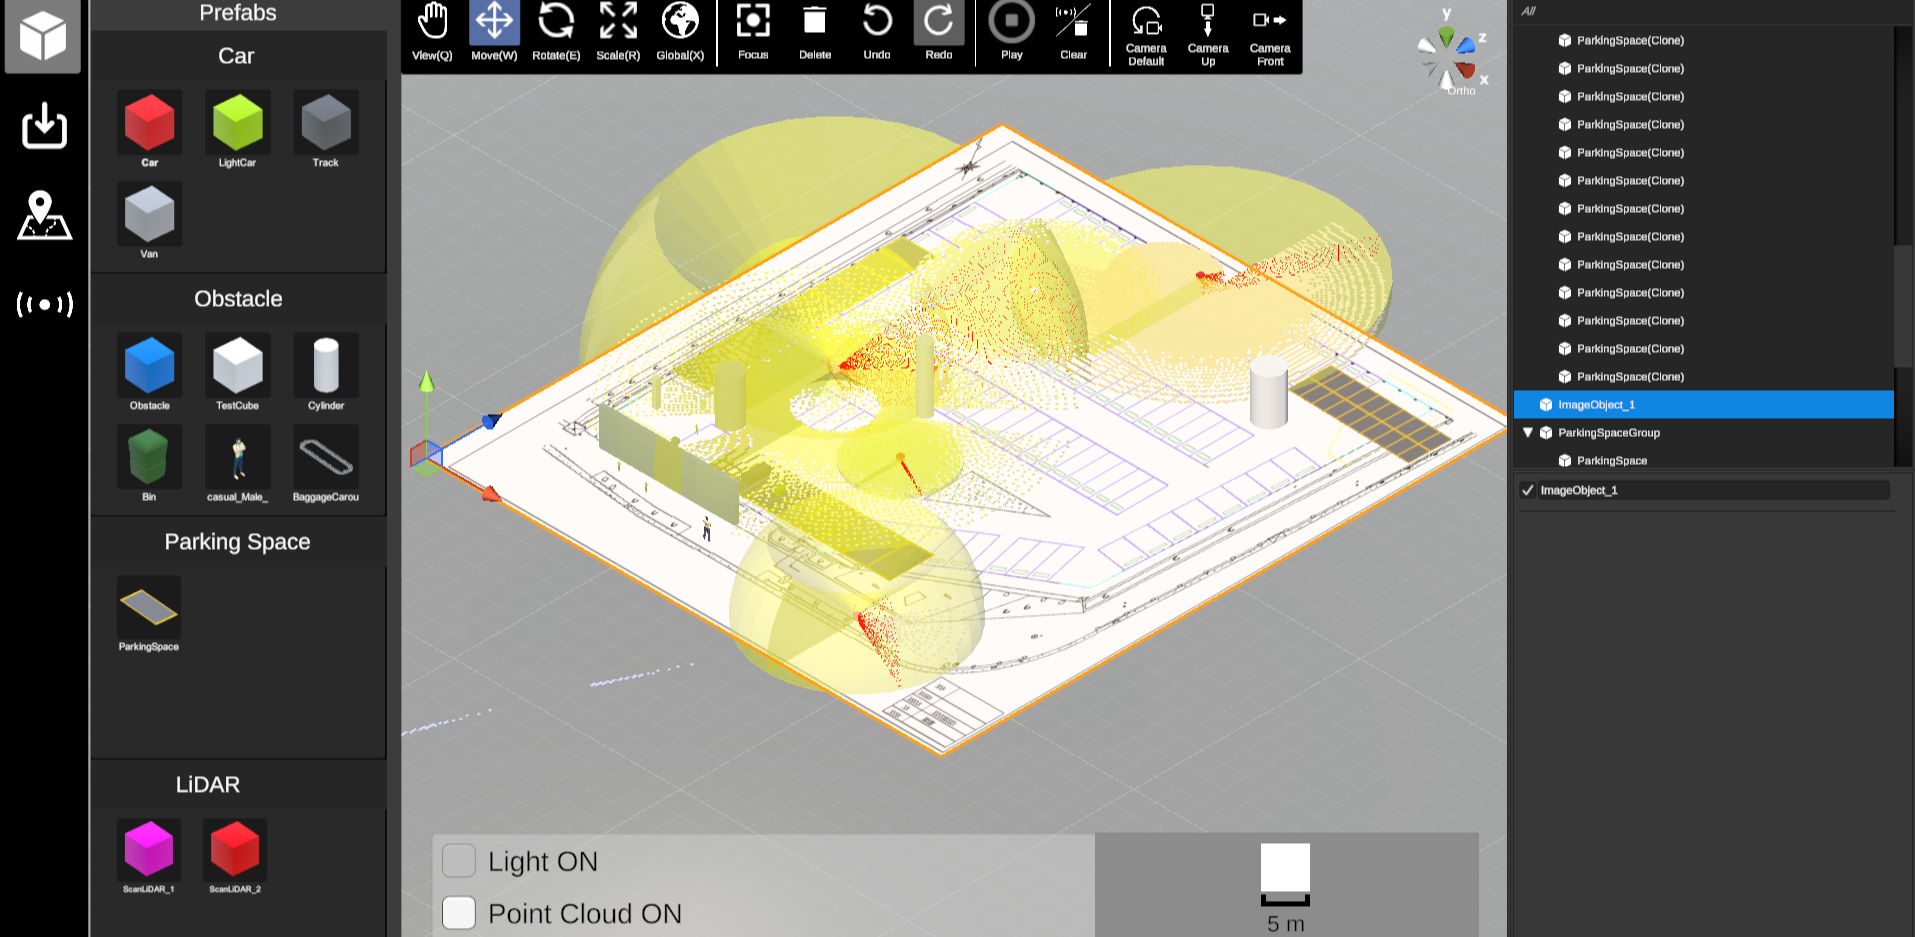Switch to the Scale(R) tool
The image size is (1915, 937).
tap(618, 32)
